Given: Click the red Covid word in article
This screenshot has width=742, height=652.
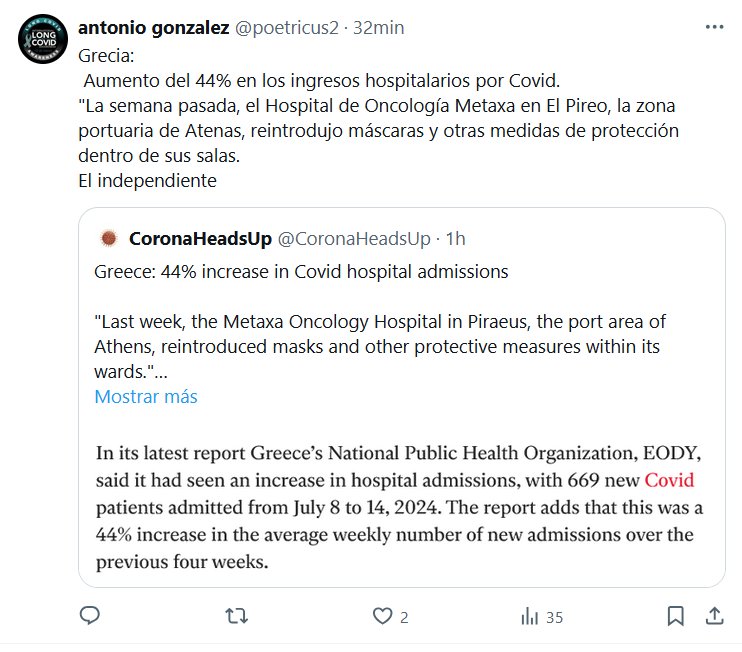Looking at the screenshot, I should (x=669, y=479).
